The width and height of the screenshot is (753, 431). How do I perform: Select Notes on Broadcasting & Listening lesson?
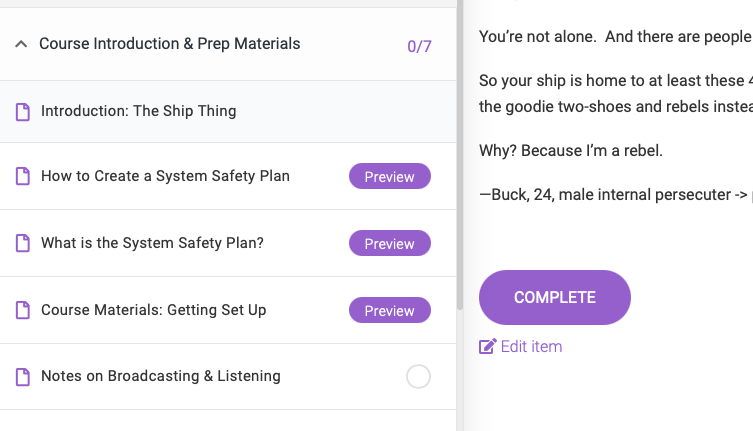pyautogui.click(x=161, y=376)
